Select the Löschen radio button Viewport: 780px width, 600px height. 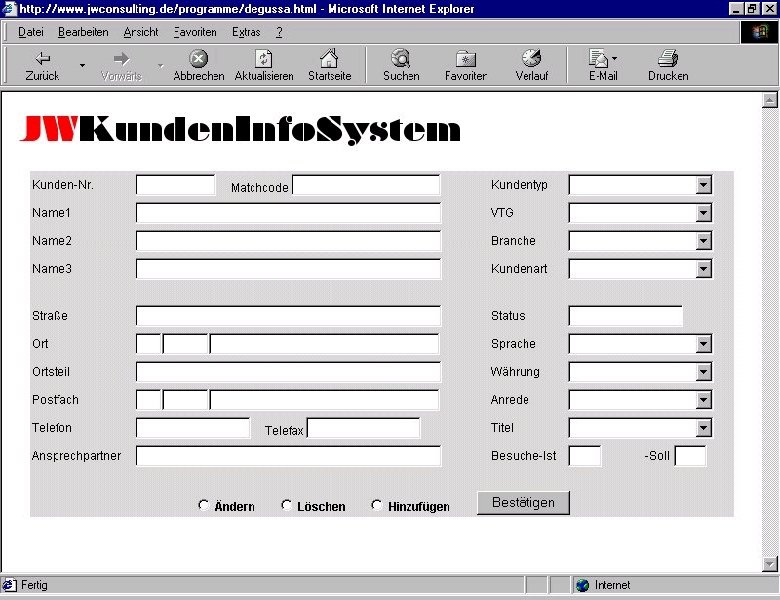[x=286, y=505]
